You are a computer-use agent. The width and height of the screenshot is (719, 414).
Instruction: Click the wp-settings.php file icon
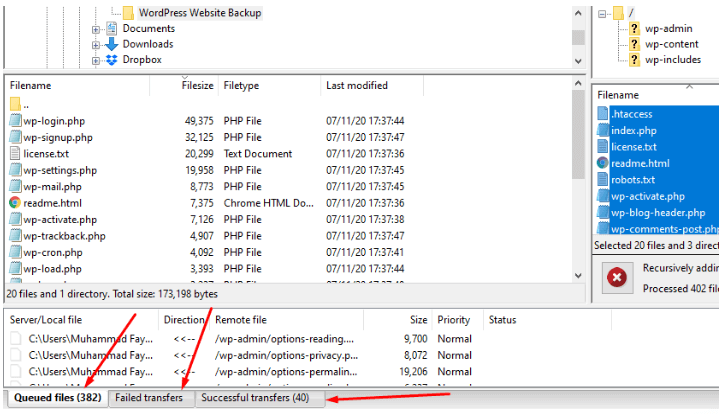click(x=15, y=170)
